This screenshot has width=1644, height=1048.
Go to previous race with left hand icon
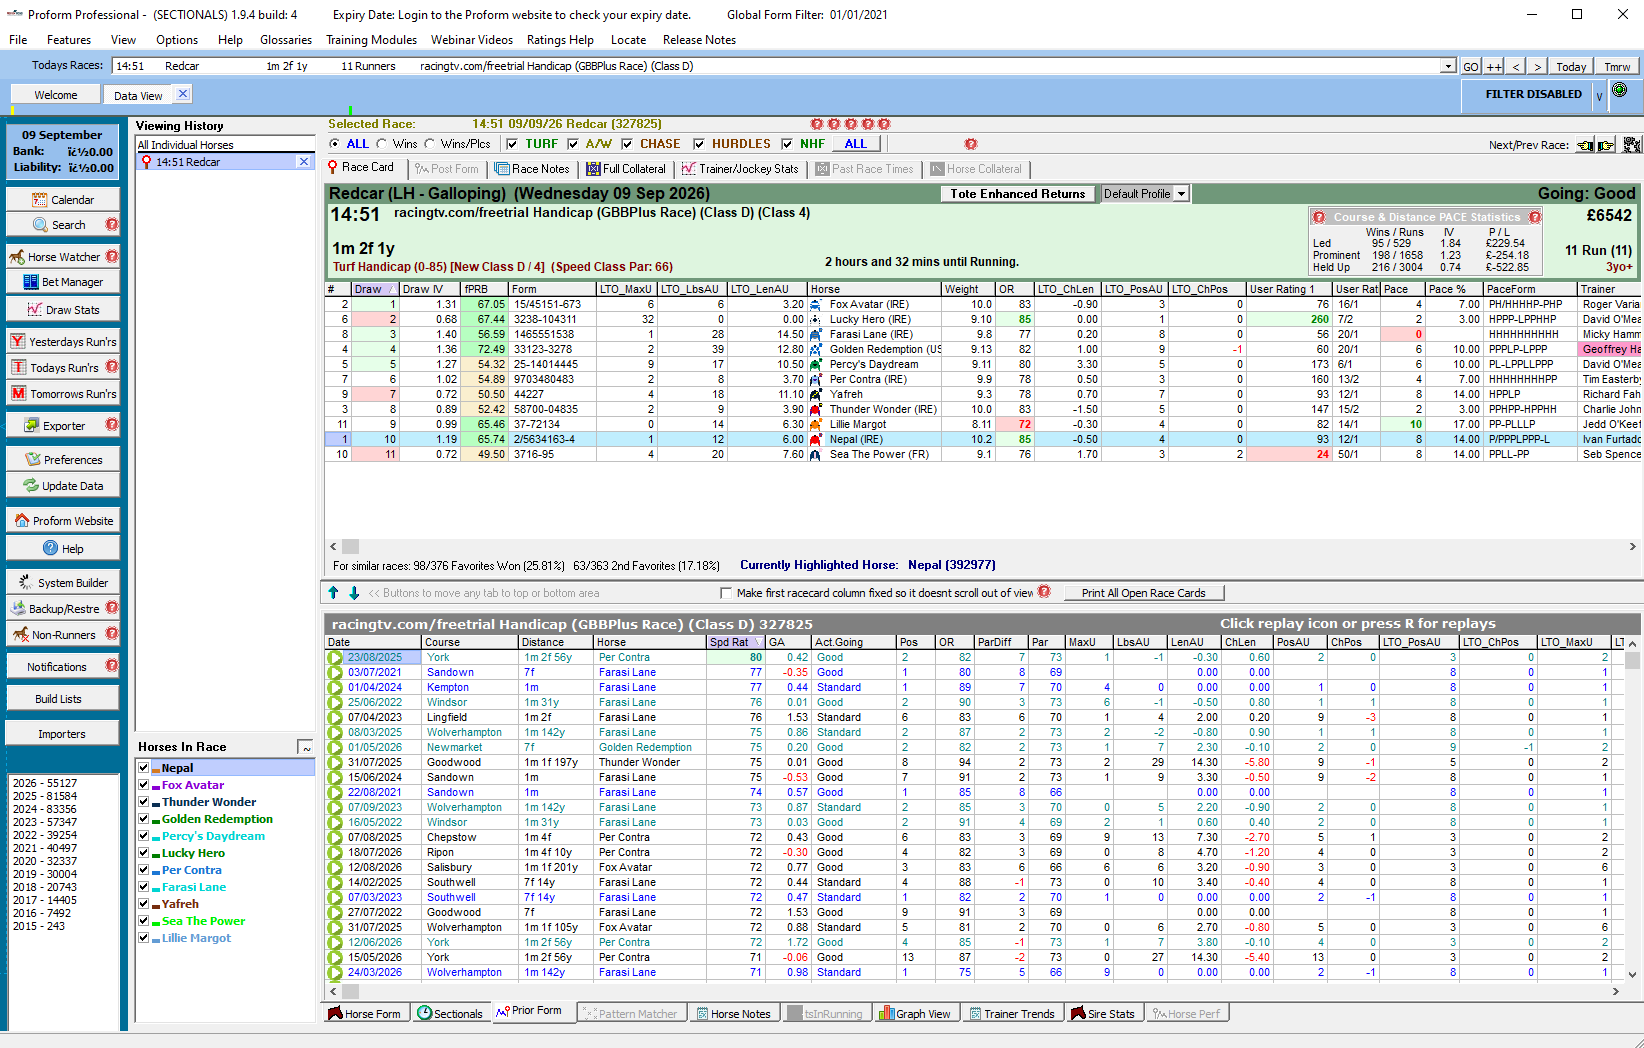(x=1586, y=145)
